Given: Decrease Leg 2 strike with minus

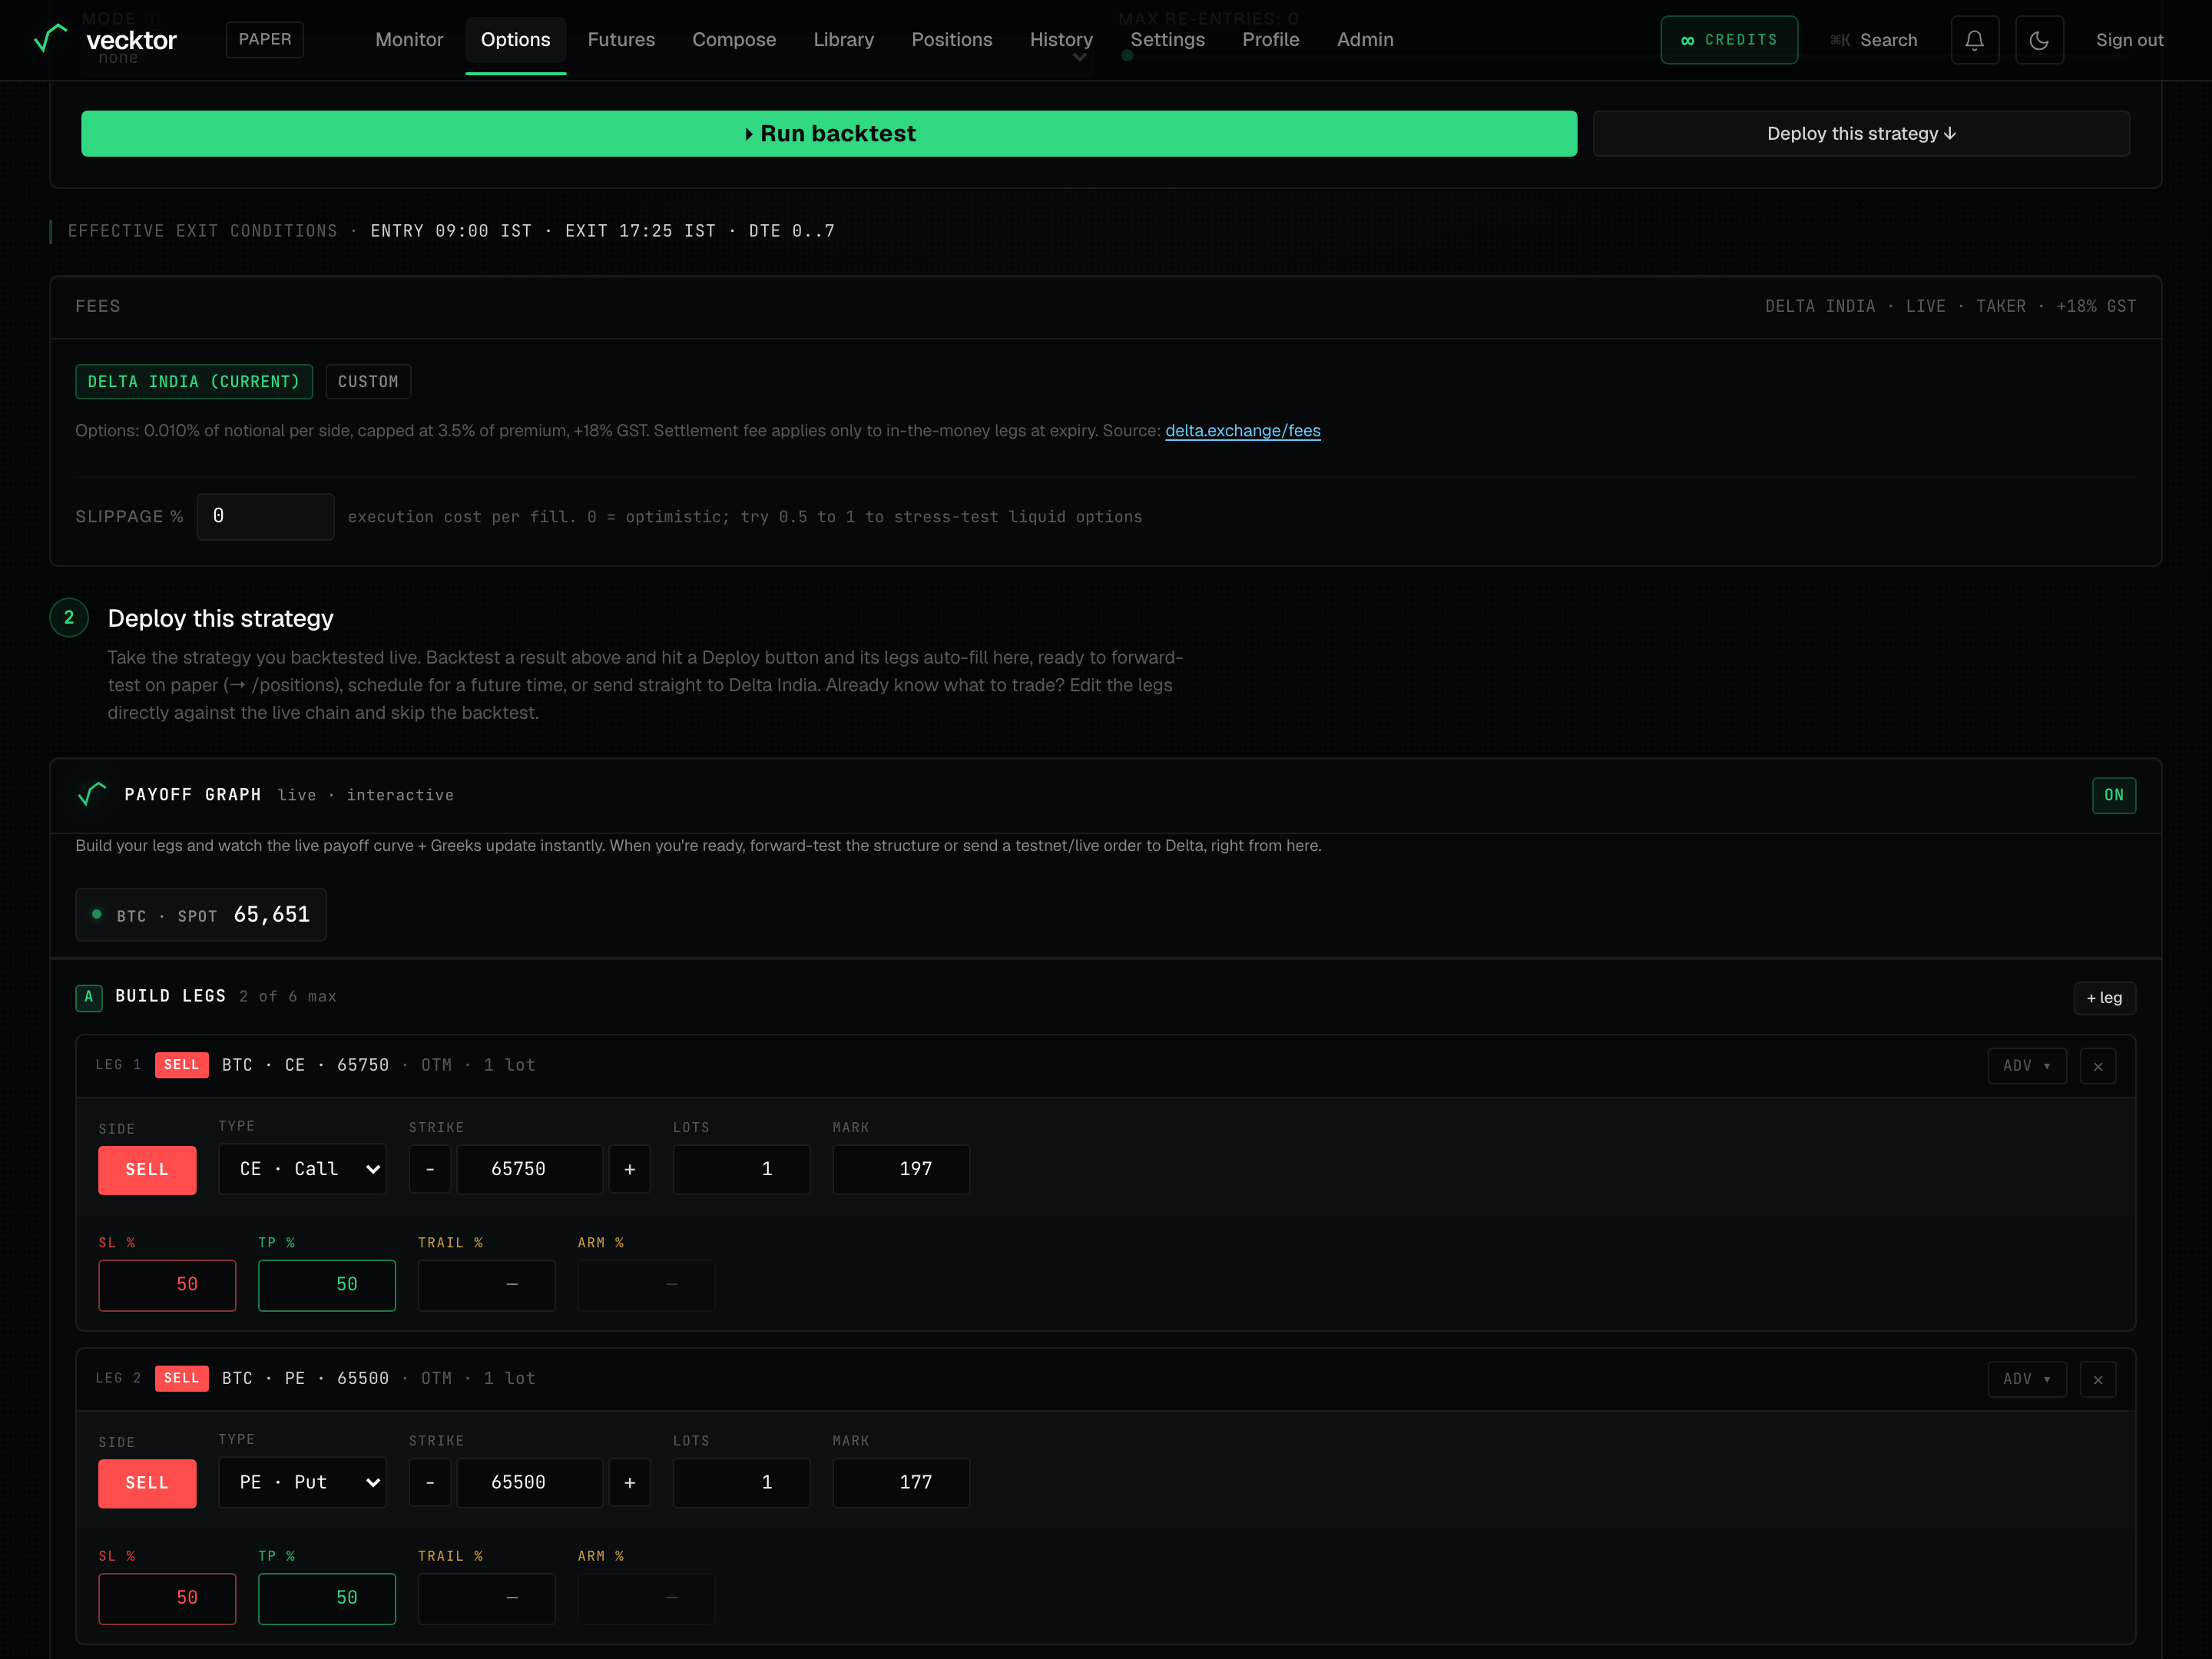Looking at the screenshot, I should pyautogui.click(x=430, y=1482).
